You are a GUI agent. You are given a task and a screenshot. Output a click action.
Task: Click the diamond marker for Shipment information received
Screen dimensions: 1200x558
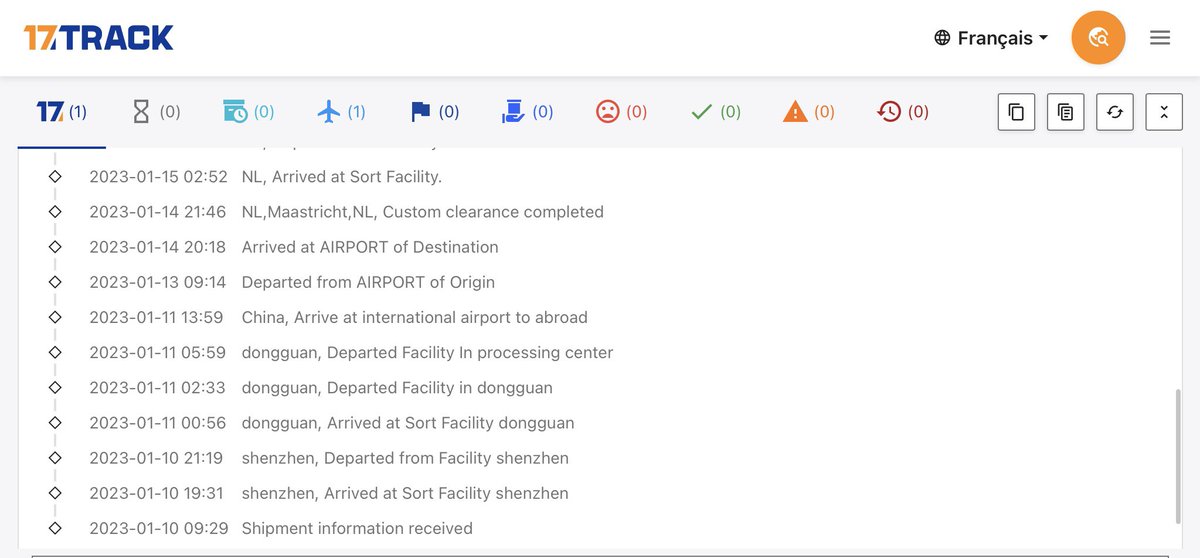55,528
